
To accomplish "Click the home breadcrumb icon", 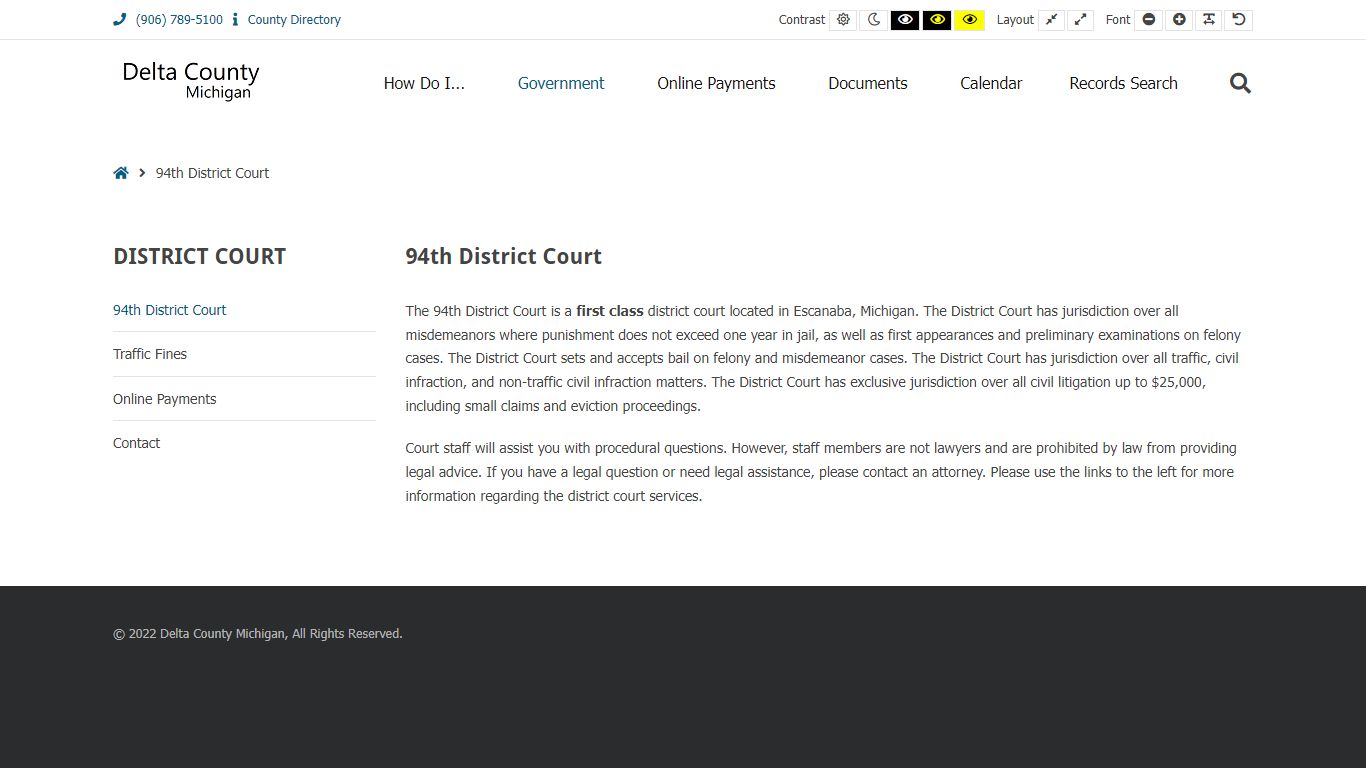I will coord(121,172).
